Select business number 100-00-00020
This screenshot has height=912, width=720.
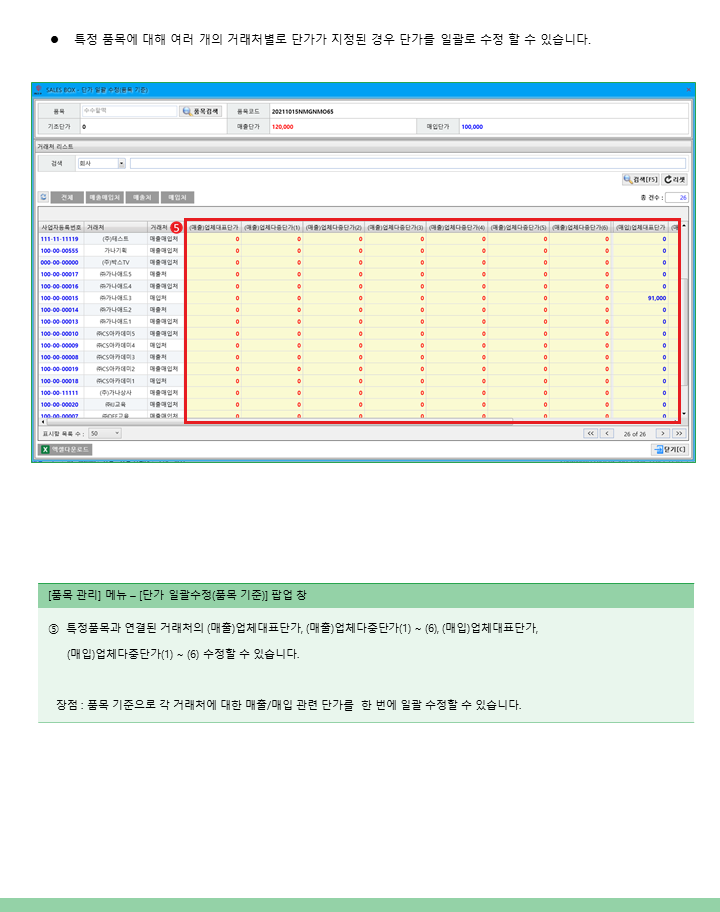coord(59,405)
